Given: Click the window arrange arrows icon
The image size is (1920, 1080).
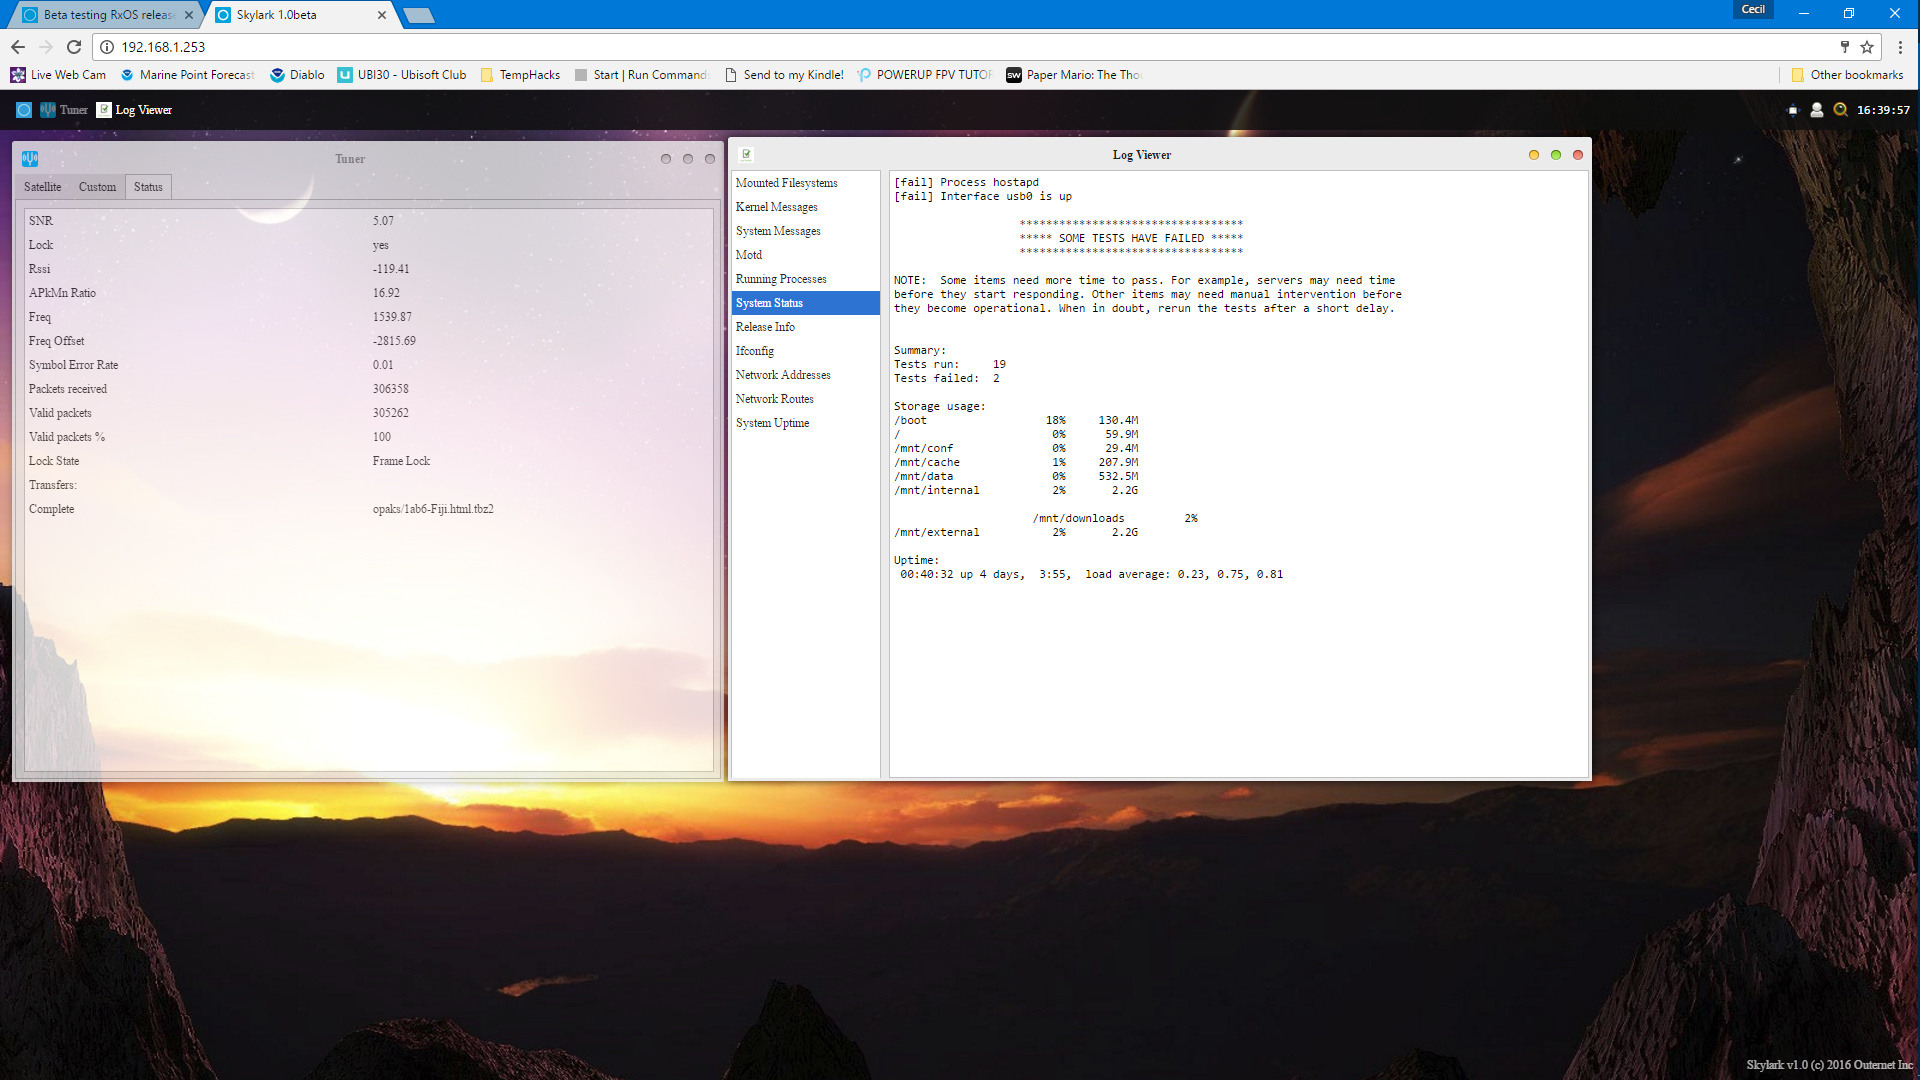Looking at the screenshot, I should tap(1793, 110).
